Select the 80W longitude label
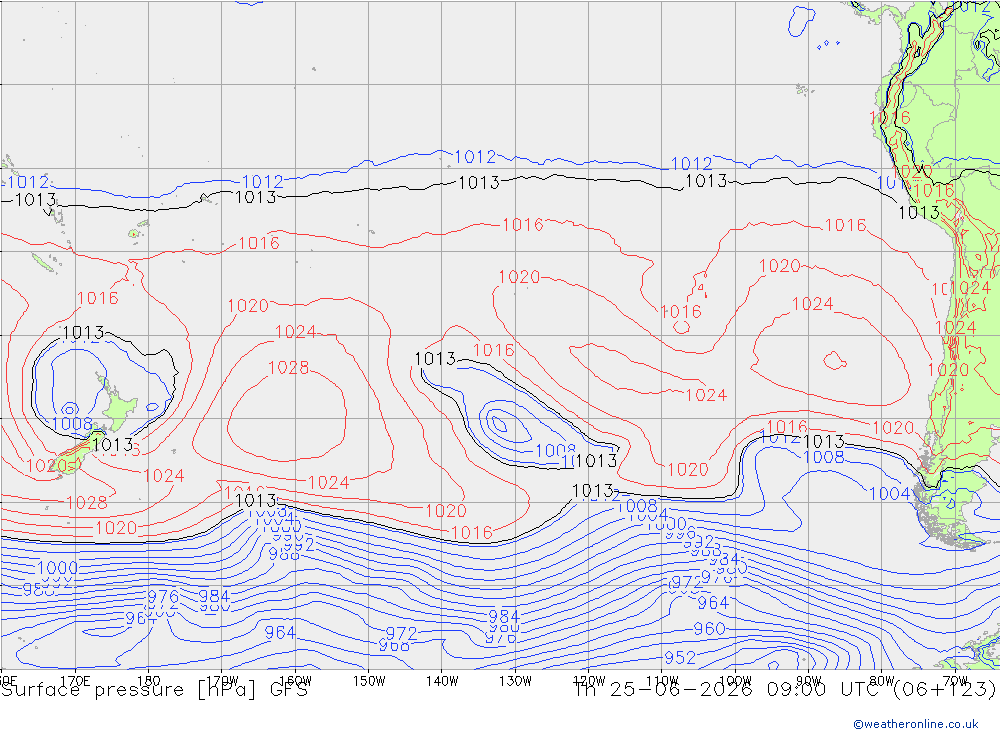Screen dimensions: 1000x733 882,681
